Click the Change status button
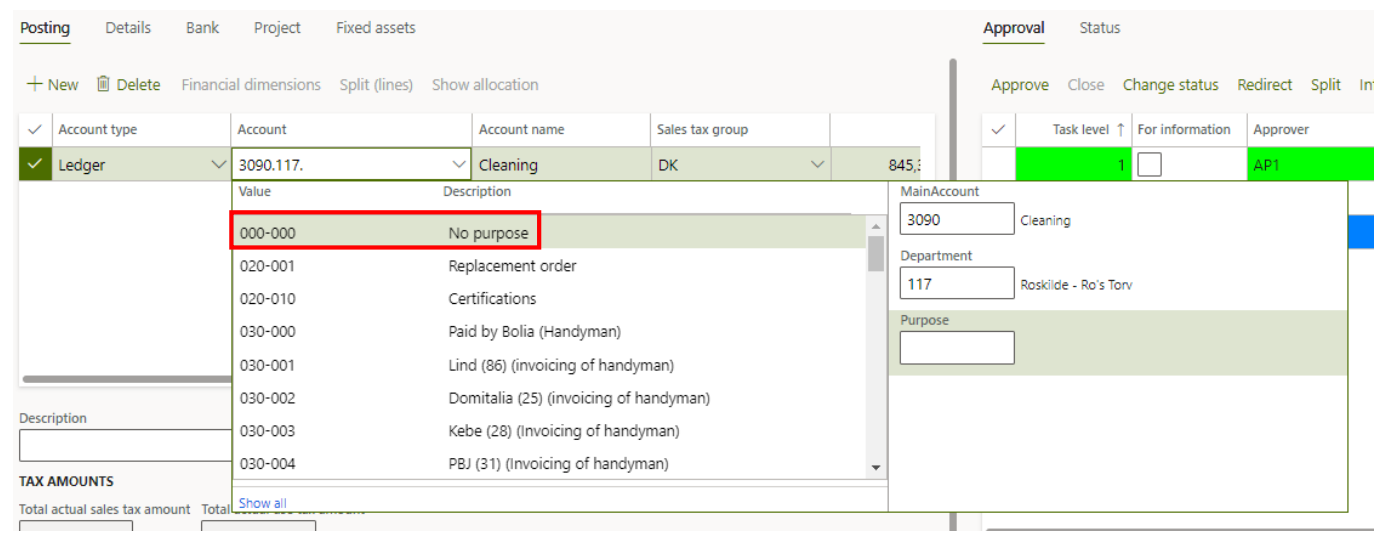 pyautogui.click(x=1170, y=85)
